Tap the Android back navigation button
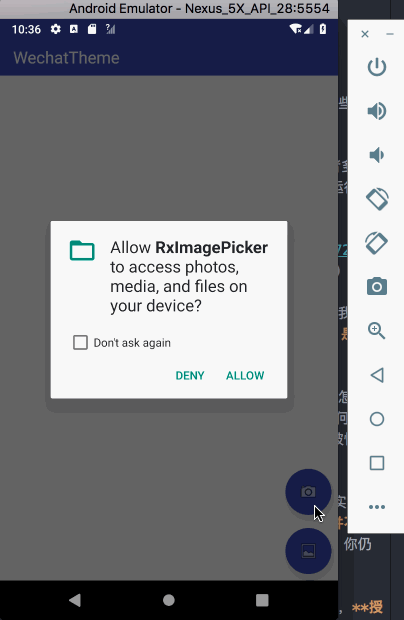The height and width of the screenshot is (620, 404). click(x=75, y=600)
